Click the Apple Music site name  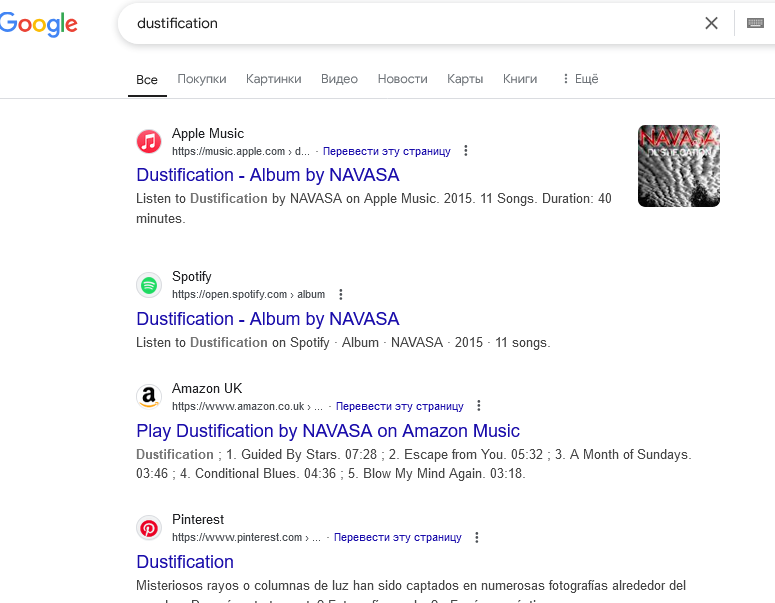click(x=208, y=133)
